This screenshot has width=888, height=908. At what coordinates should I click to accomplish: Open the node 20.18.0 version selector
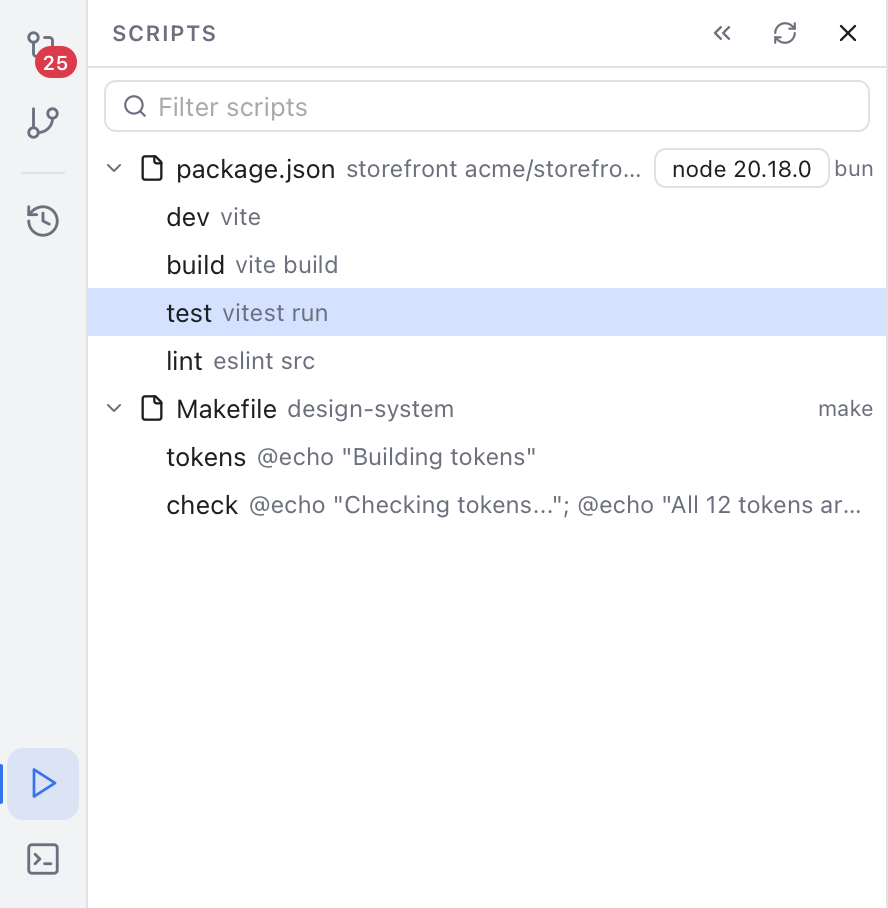click(x=741, y=169)
